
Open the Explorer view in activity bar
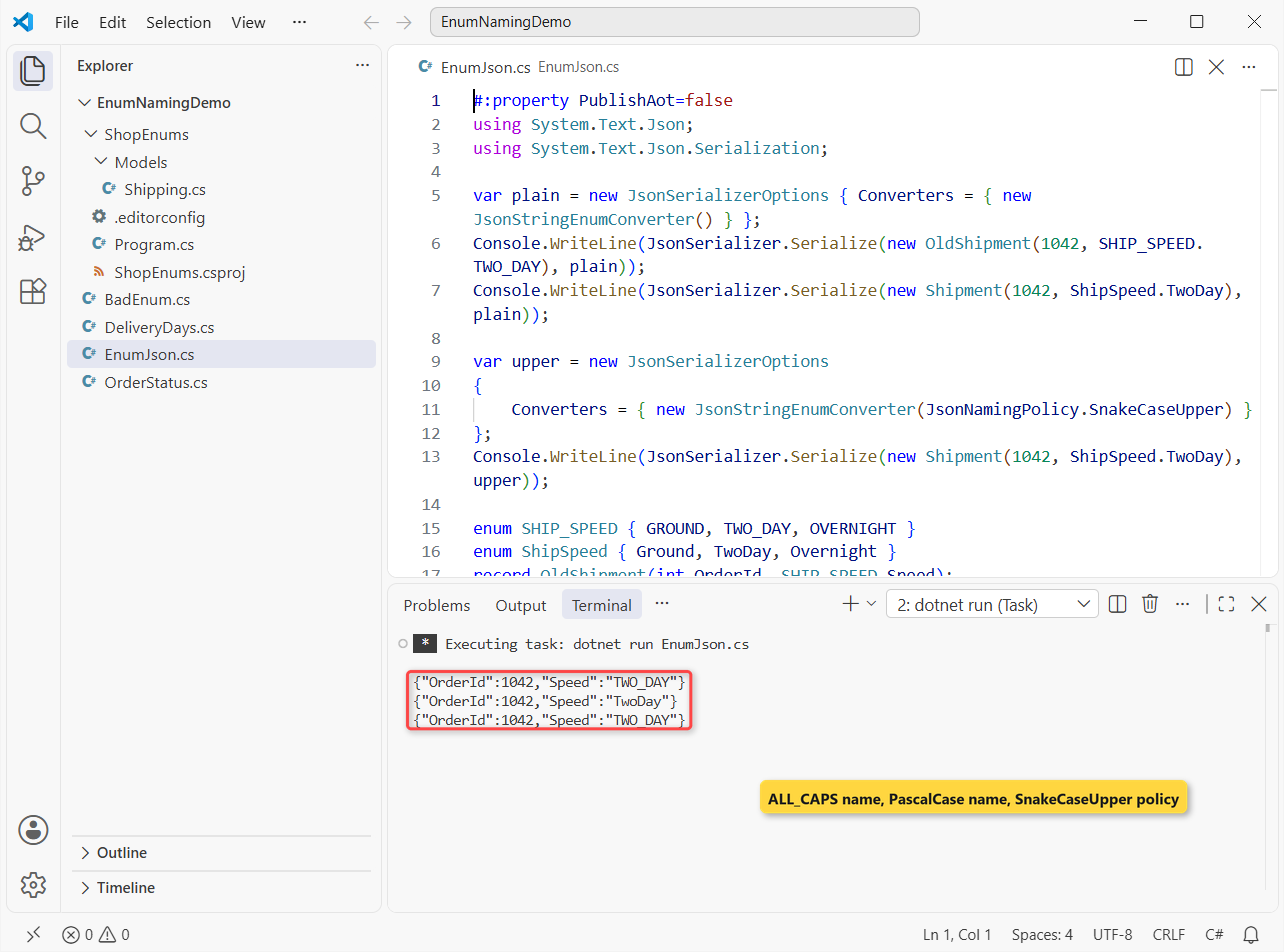(33, 71)
